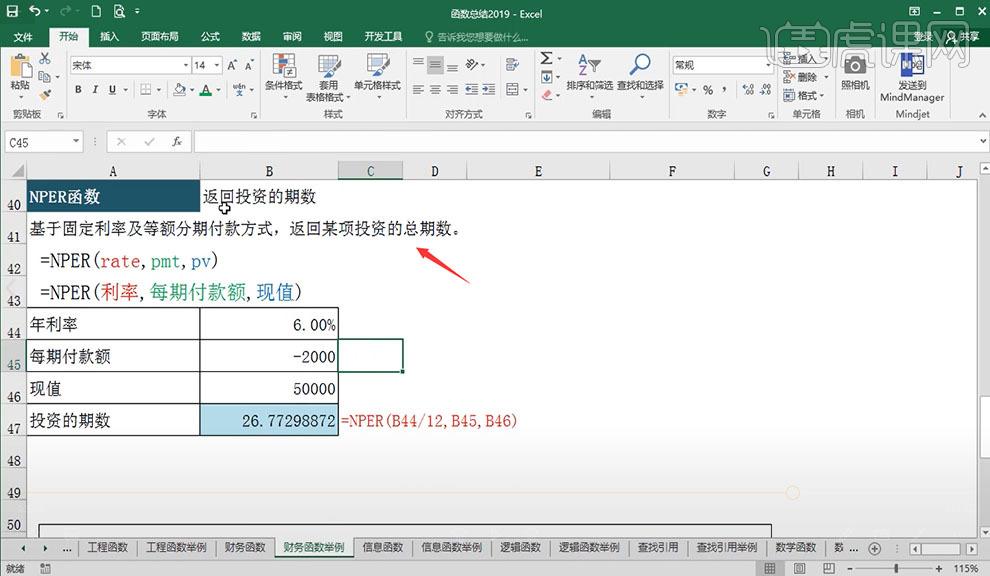Click the Fill Color paint bucket icon
Image resolution: width=990 pixels, height=576 pixels.
[x=179, y=90]
